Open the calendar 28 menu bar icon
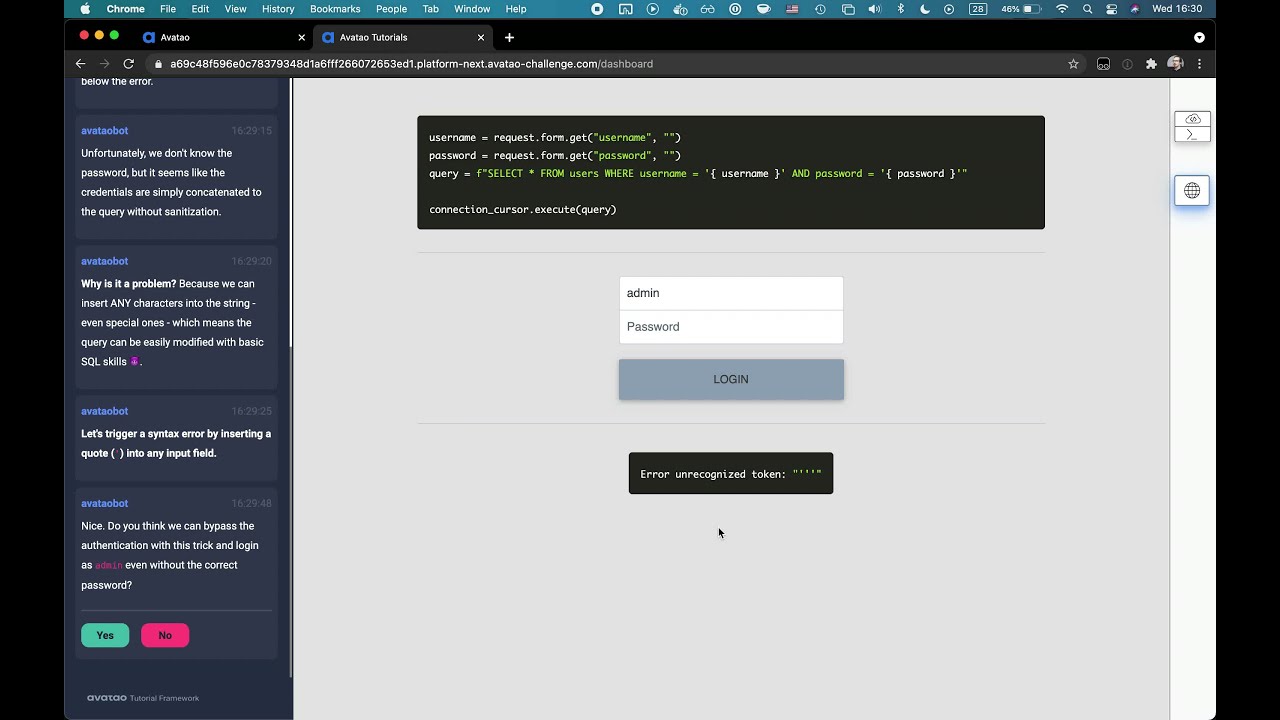 click(978, 9)
